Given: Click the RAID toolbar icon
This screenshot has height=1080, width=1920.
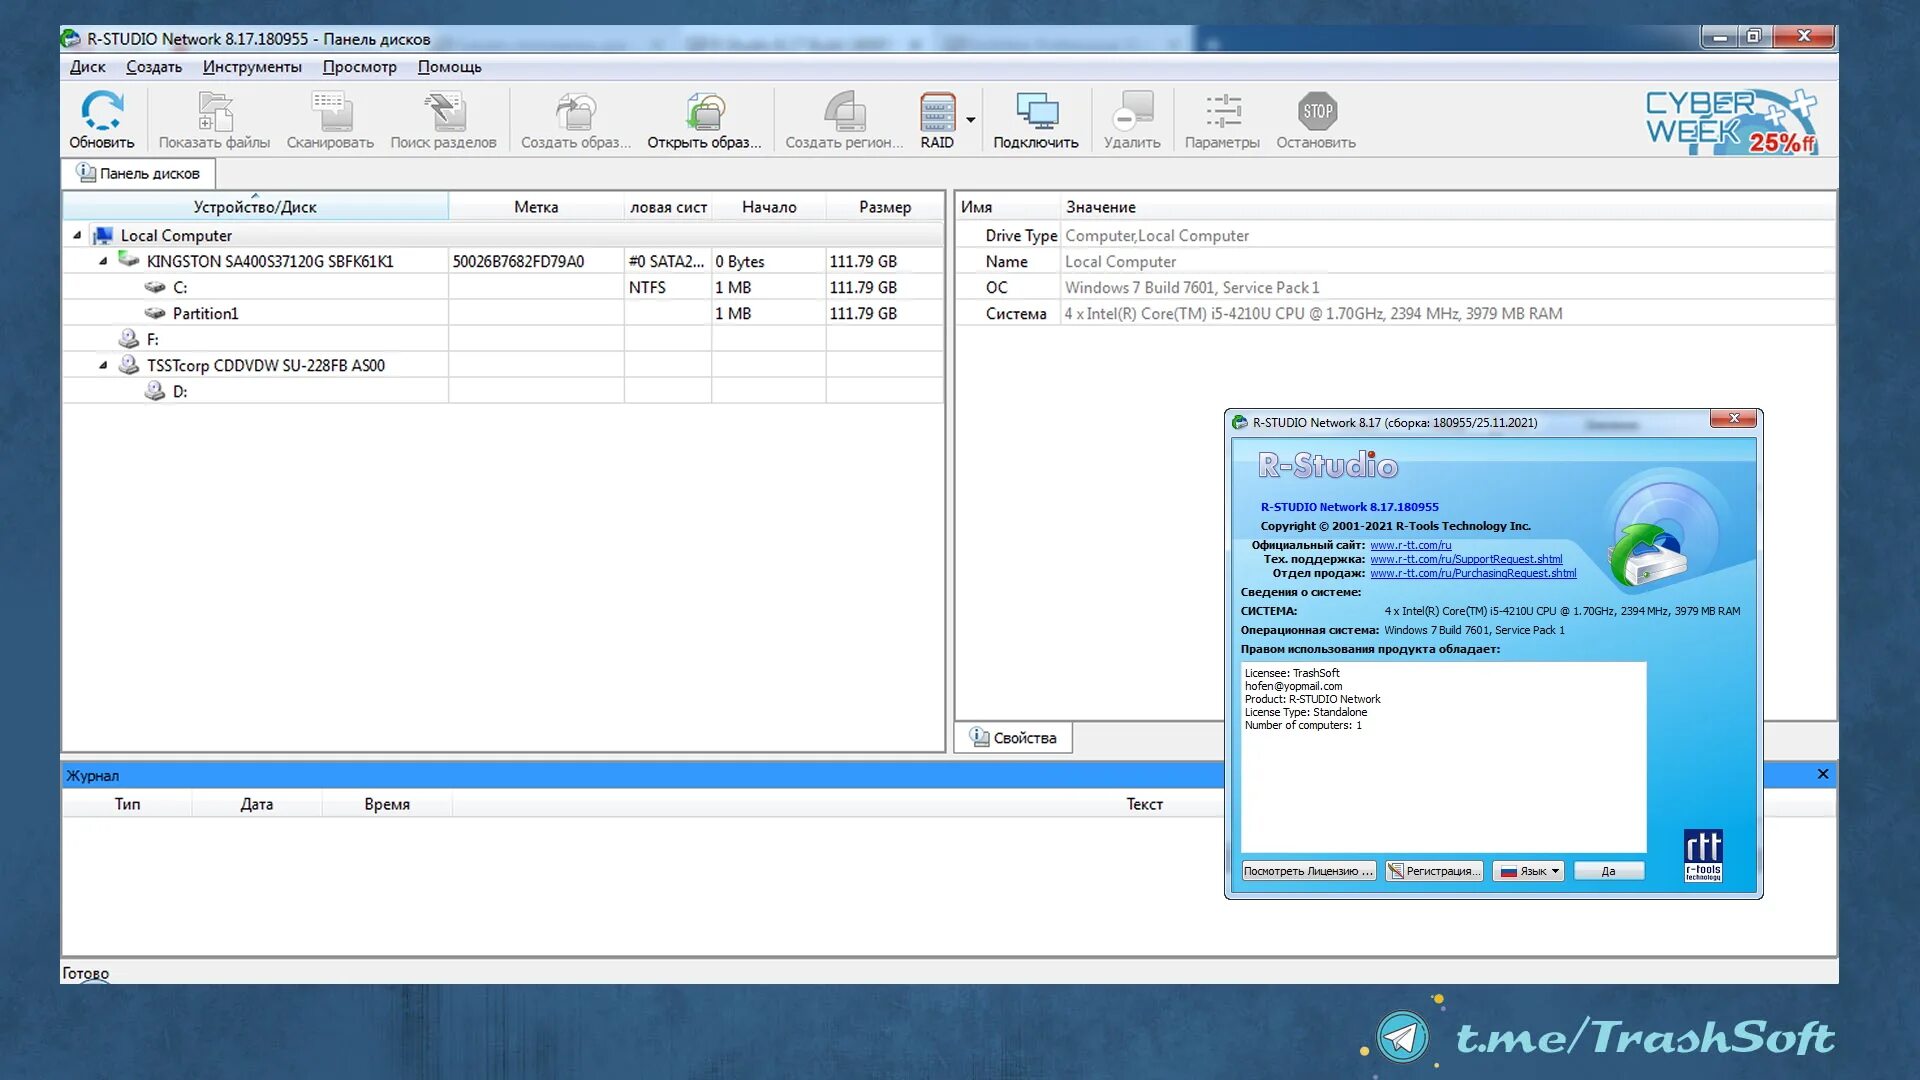Looking at the screenshot, I should 937,112.
